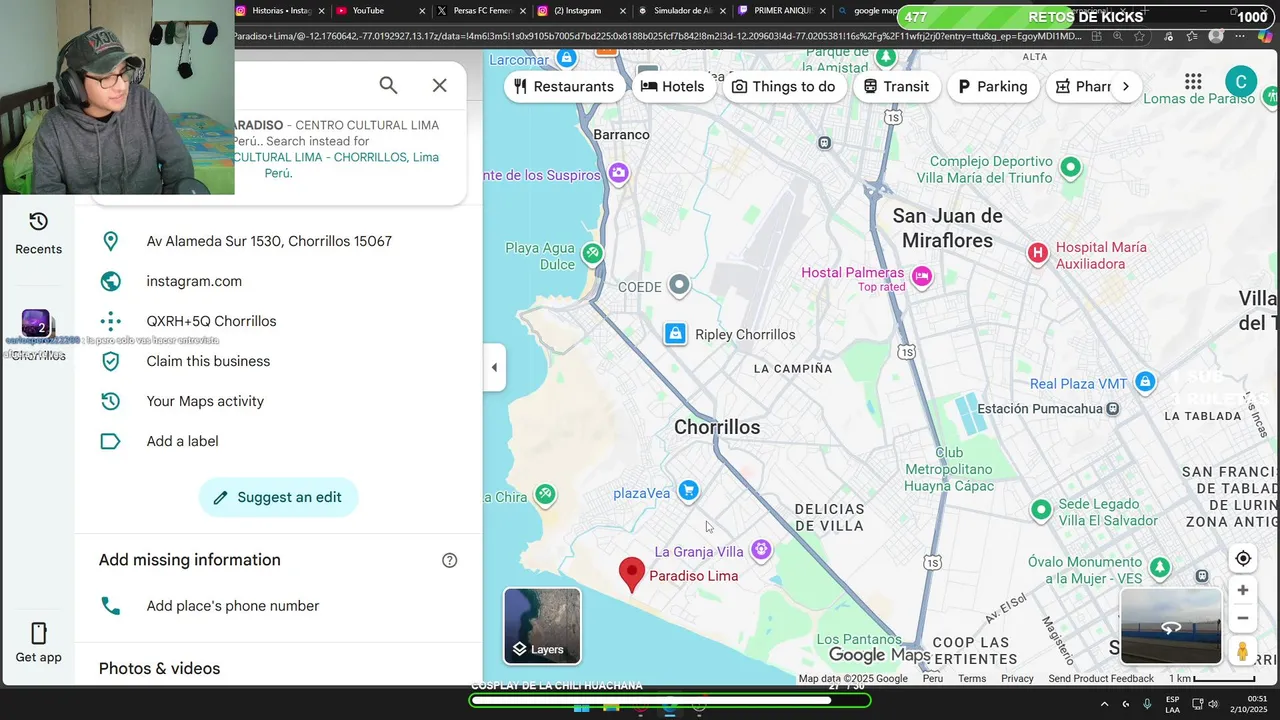Select the Street View pegman
The width and height of the screenshot is (1280, 720).
(x=1243, y=651)
